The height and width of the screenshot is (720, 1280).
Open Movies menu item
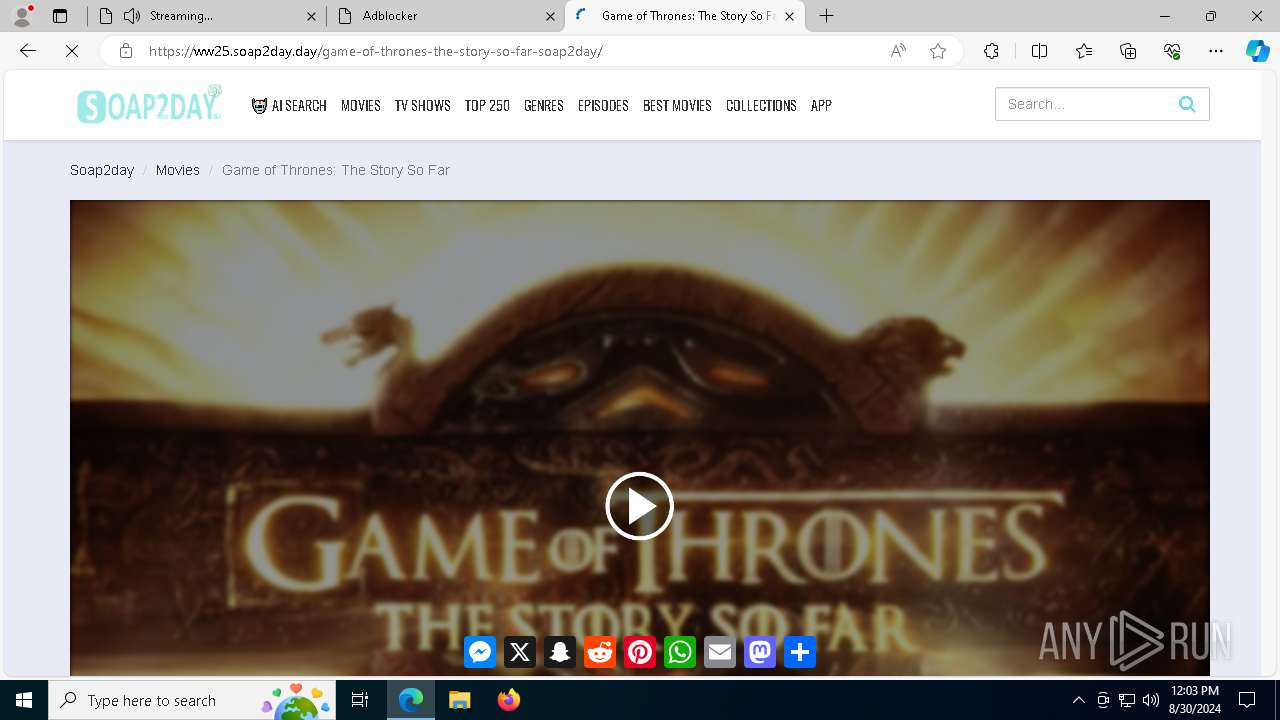click(361, 105)
